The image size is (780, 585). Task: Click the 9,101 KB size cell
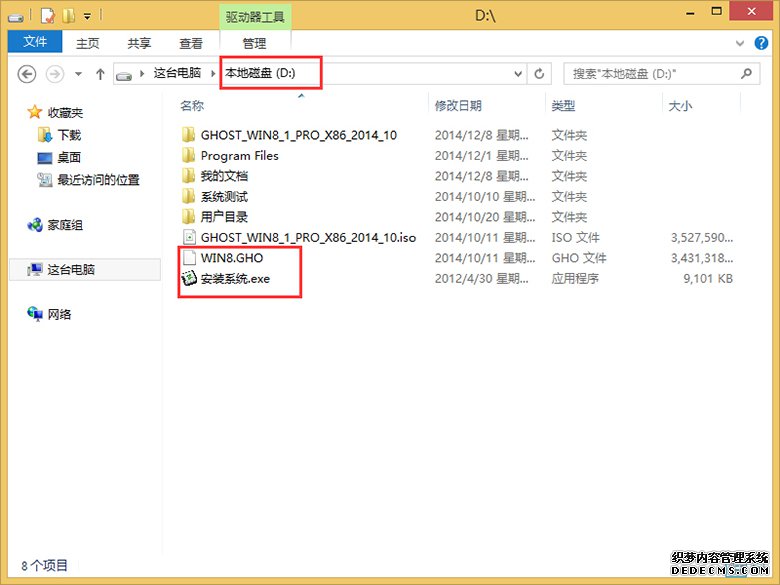[708, 279]
